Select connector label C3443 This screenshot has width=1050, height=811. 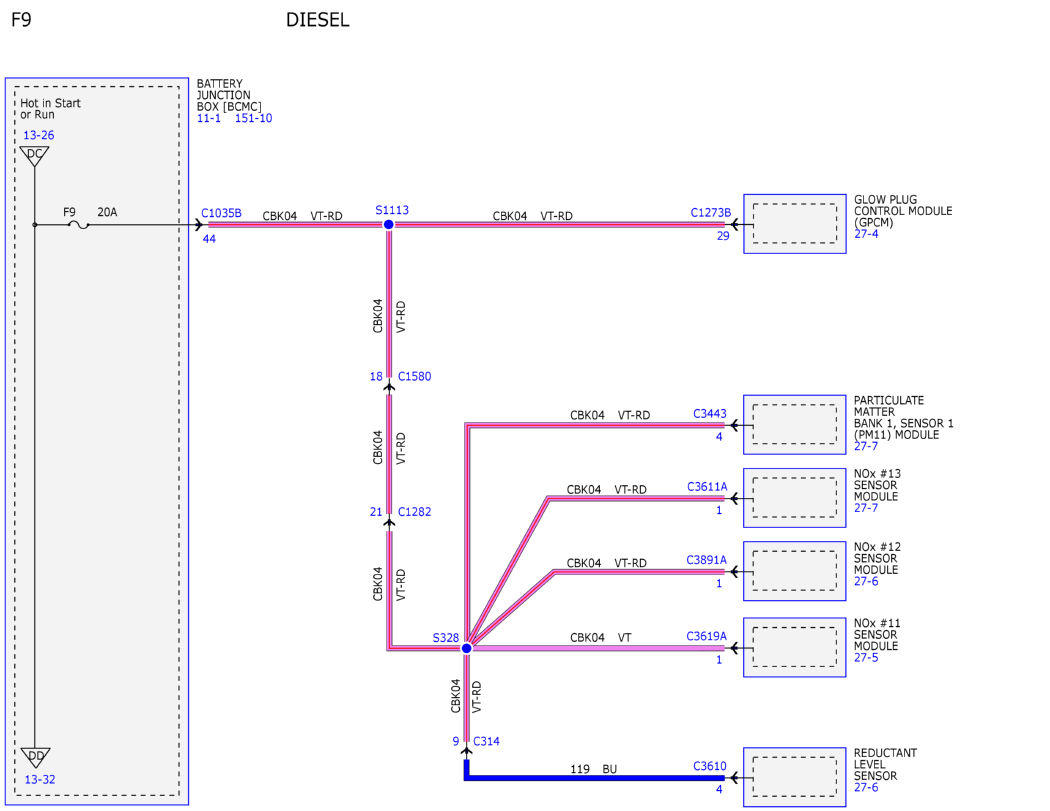tap(710, 414)
